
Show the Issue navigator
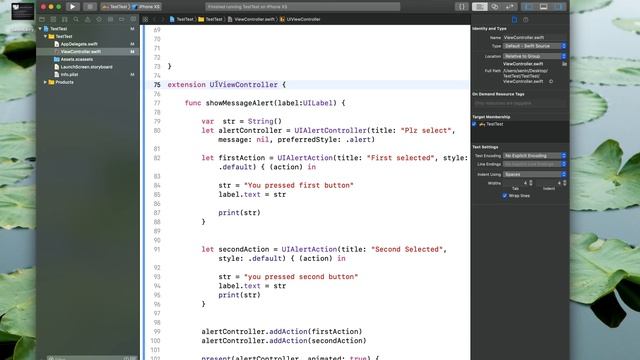(x=87, y=19)
